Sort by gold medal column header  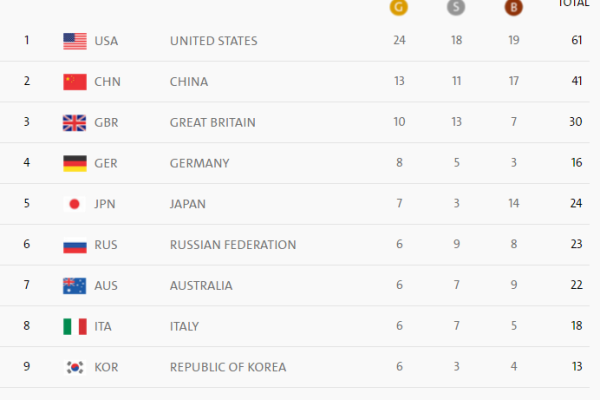[398, 5]
